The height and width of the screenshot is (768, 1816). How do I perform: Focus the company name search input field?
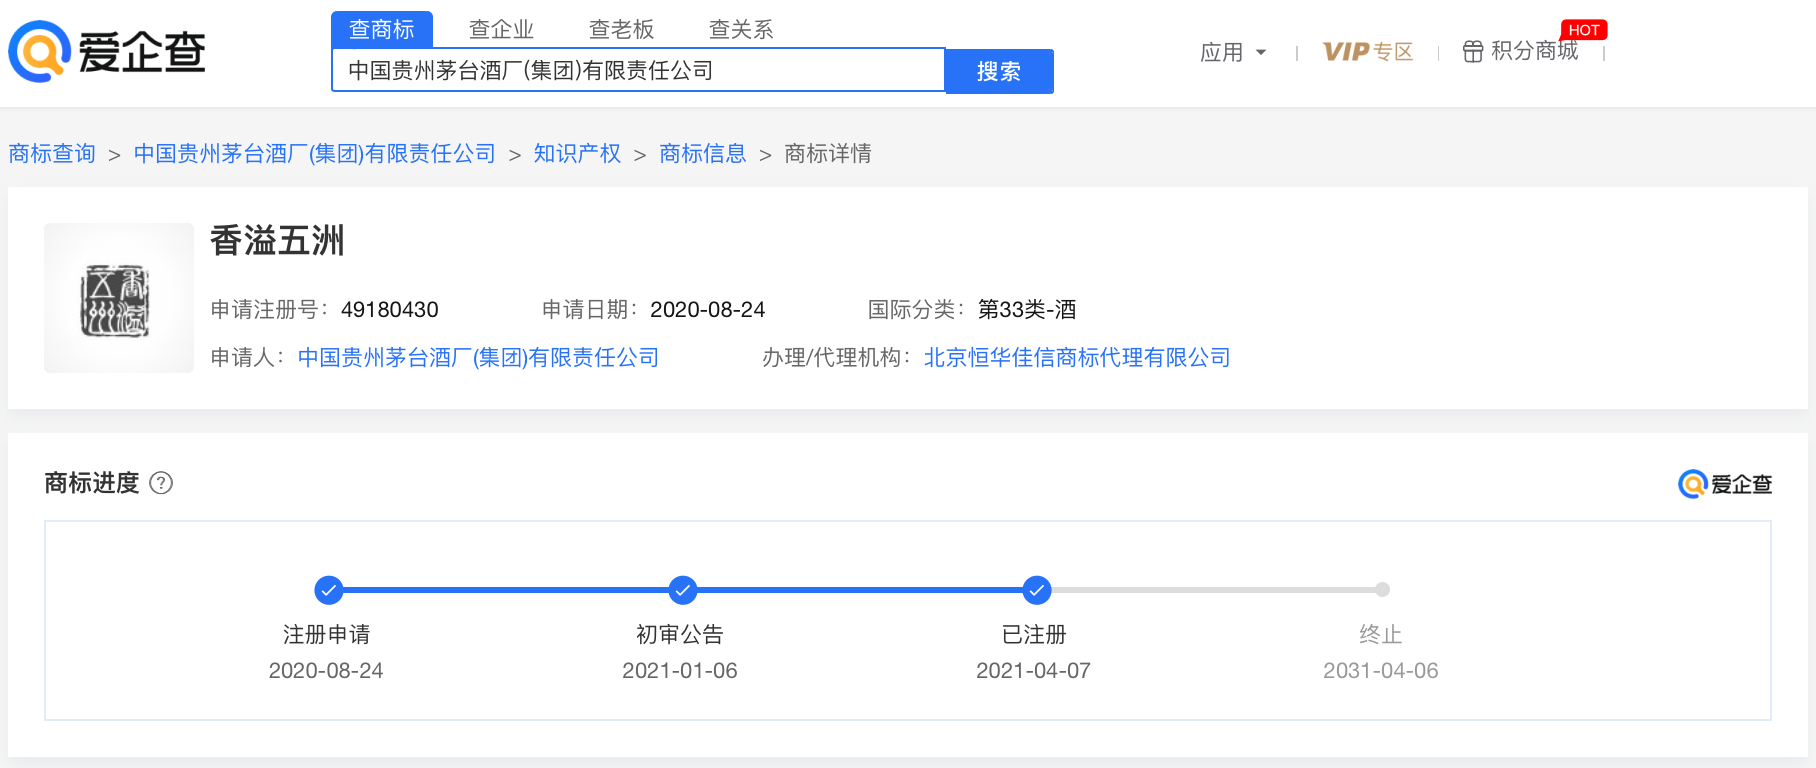pos(638,70)
